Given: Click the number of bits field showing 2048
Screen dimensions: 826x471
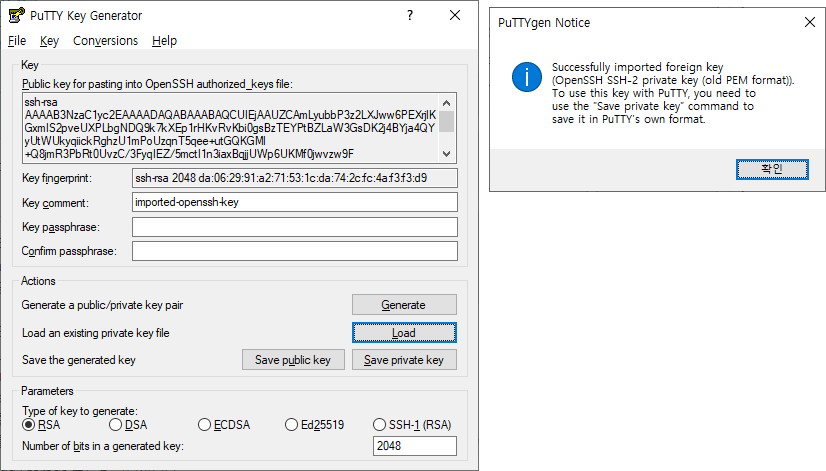Looking at the screenshot, I should tap(415, 446).
